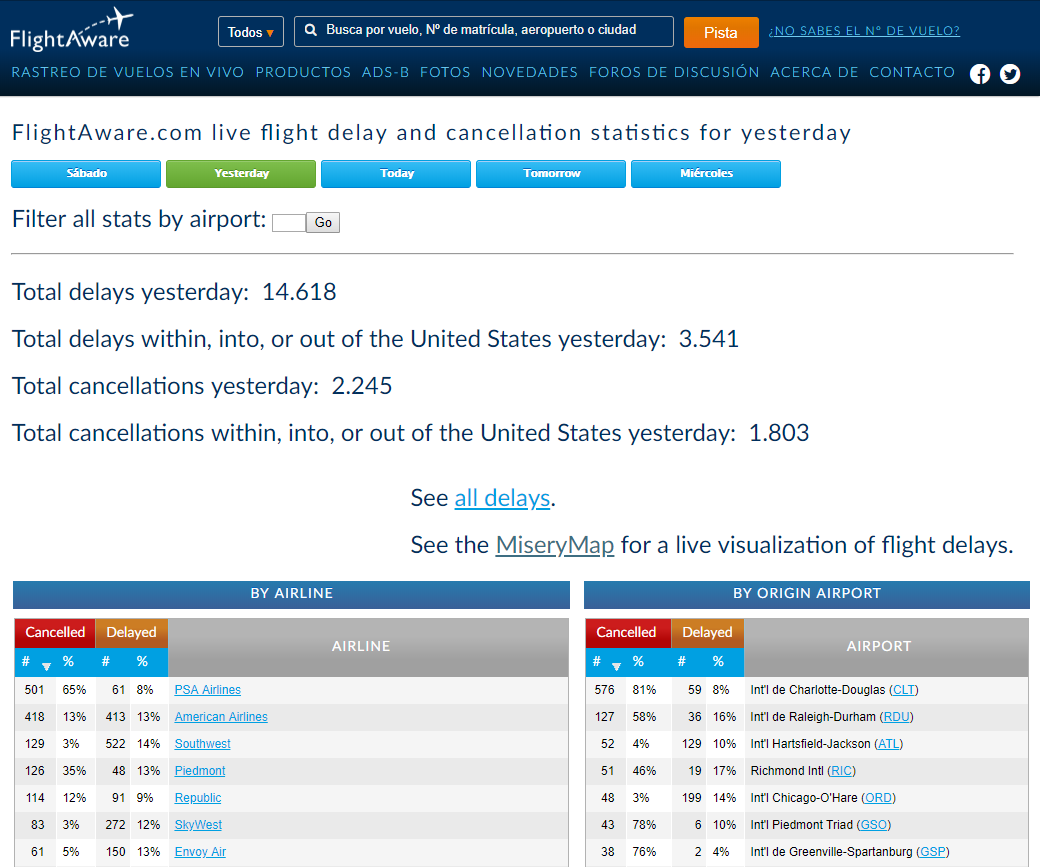The height and width of the screenshot is (867, 1040).
Task: Open the Fotos menu
Action: (x=445, y=72)
